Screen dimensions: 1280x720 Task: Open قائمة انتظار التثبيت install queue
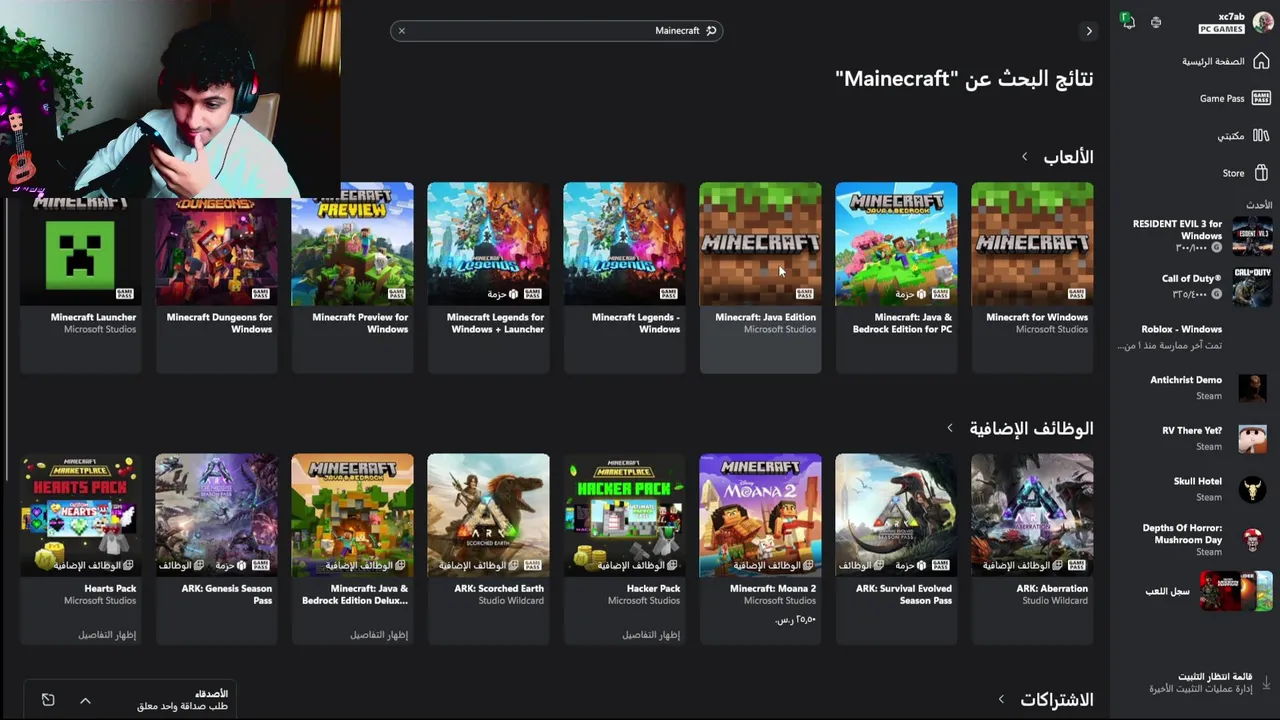[1207, 683]
